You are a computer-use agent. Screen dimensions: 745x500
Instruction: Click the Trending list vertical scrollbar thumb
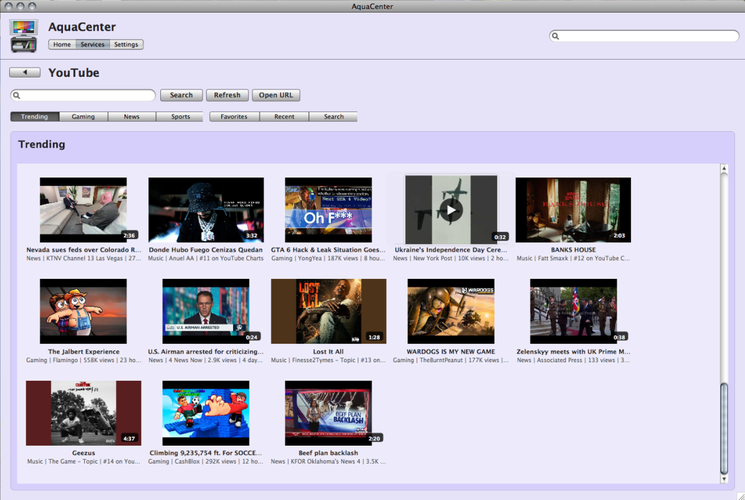tap(724, 428)
